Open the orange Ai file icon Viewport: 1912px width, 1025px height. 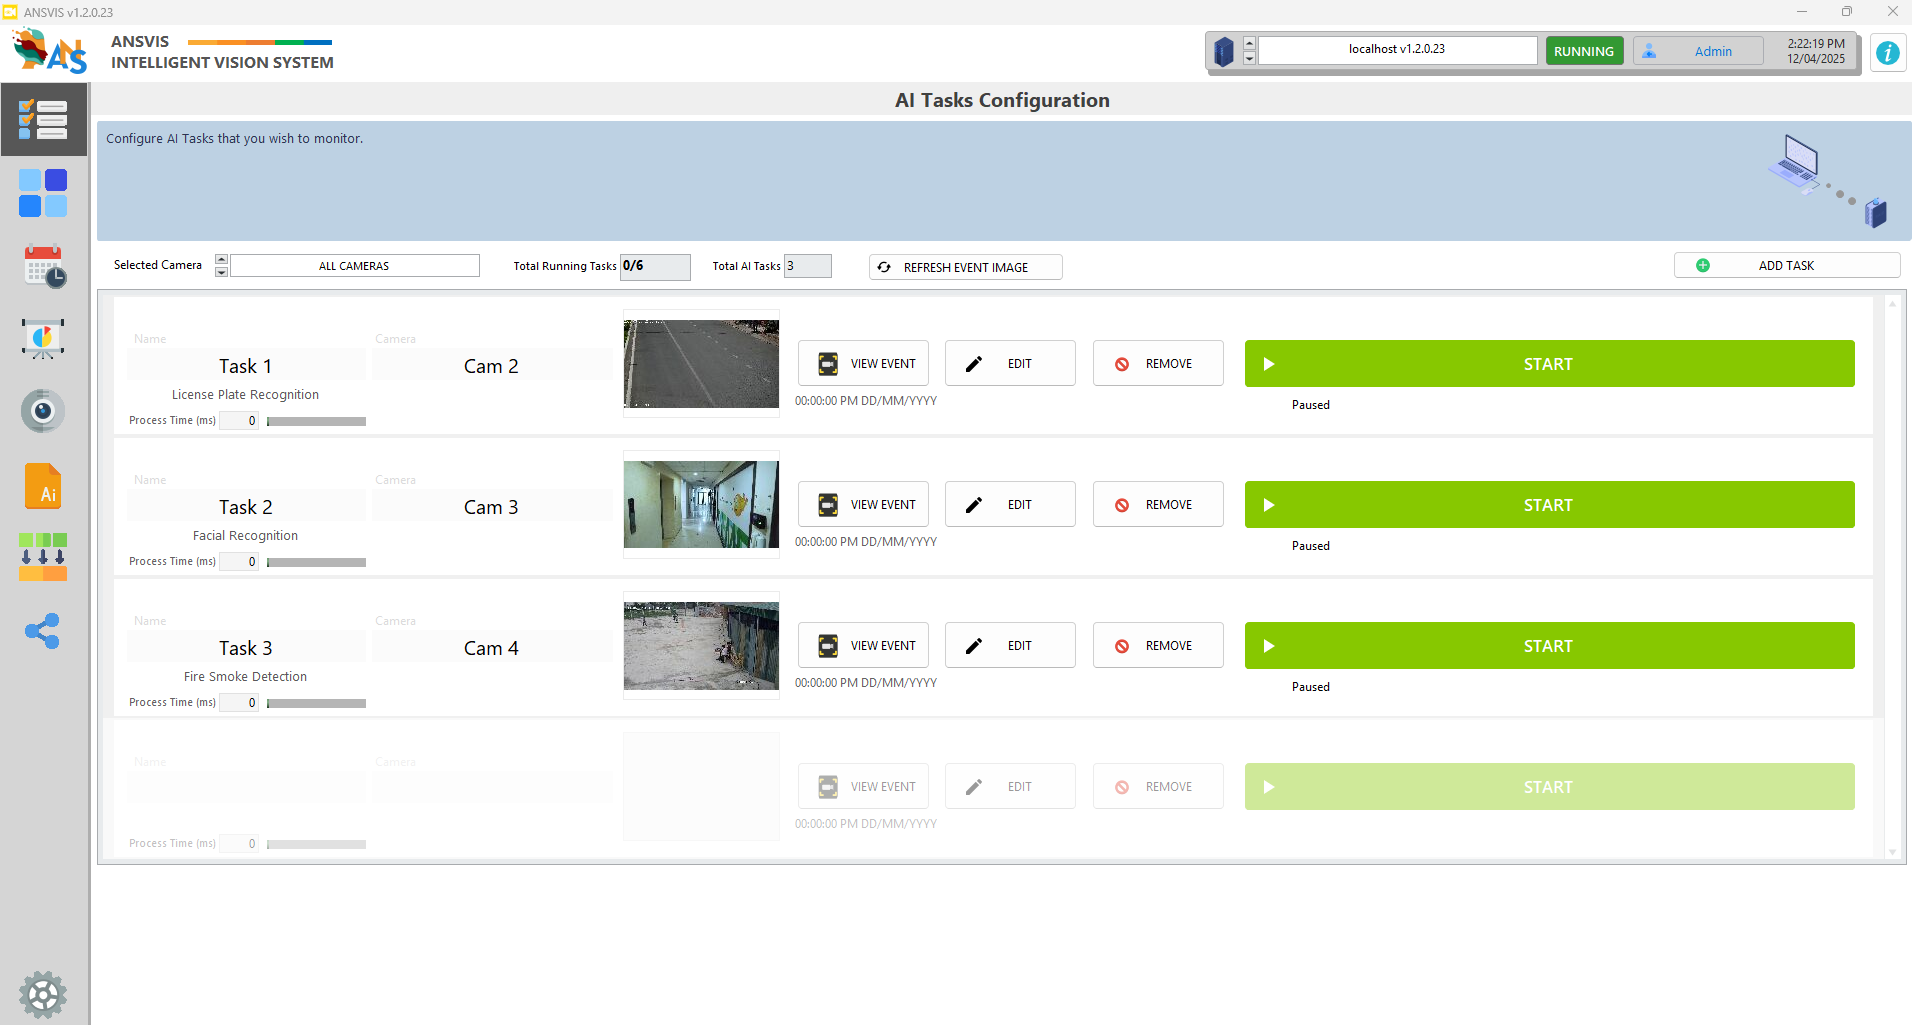[43, 487]
